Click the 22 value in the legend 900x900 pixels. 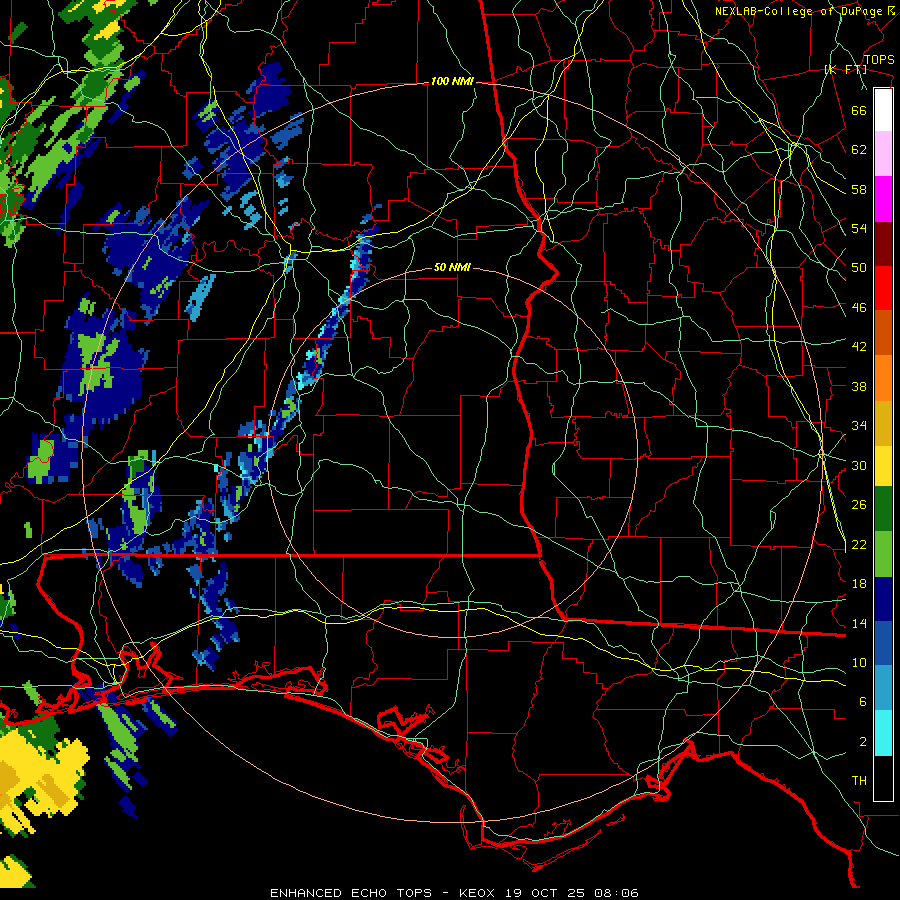[859, 544]
